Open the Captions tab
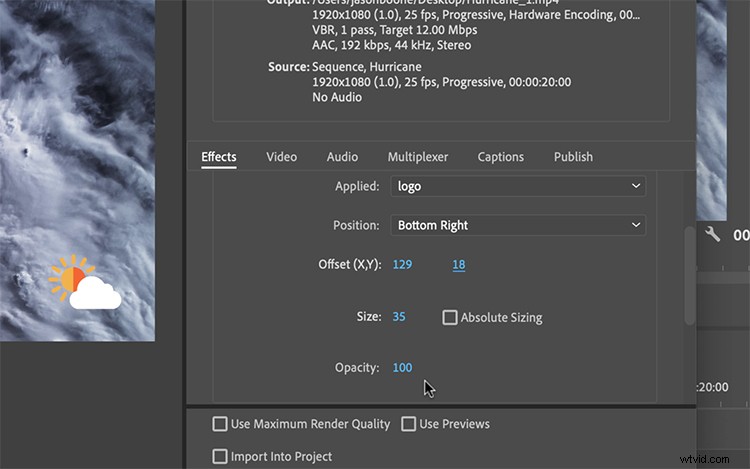The width and height of the screenshot is (750, 469). pos(500,157)
